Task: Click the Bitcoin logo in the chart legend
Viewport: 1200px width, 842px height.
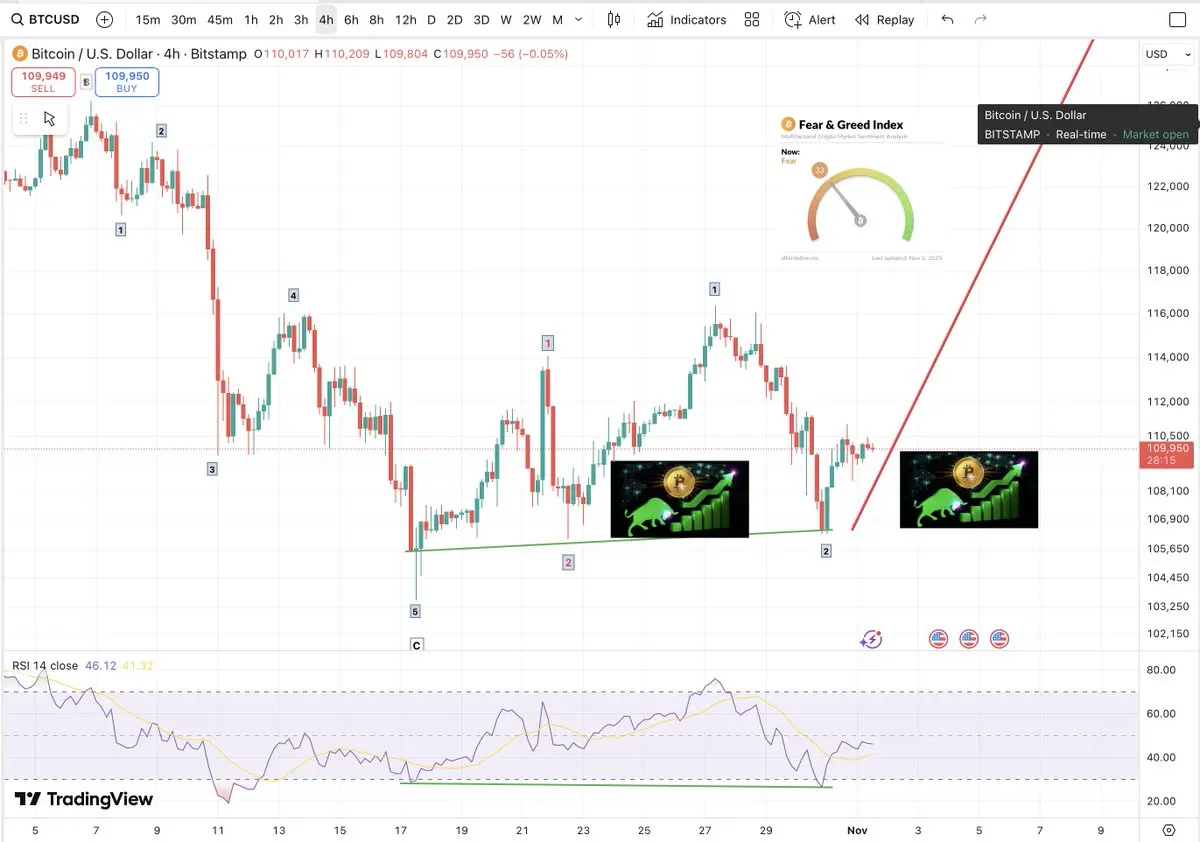Action: point(19,54)
